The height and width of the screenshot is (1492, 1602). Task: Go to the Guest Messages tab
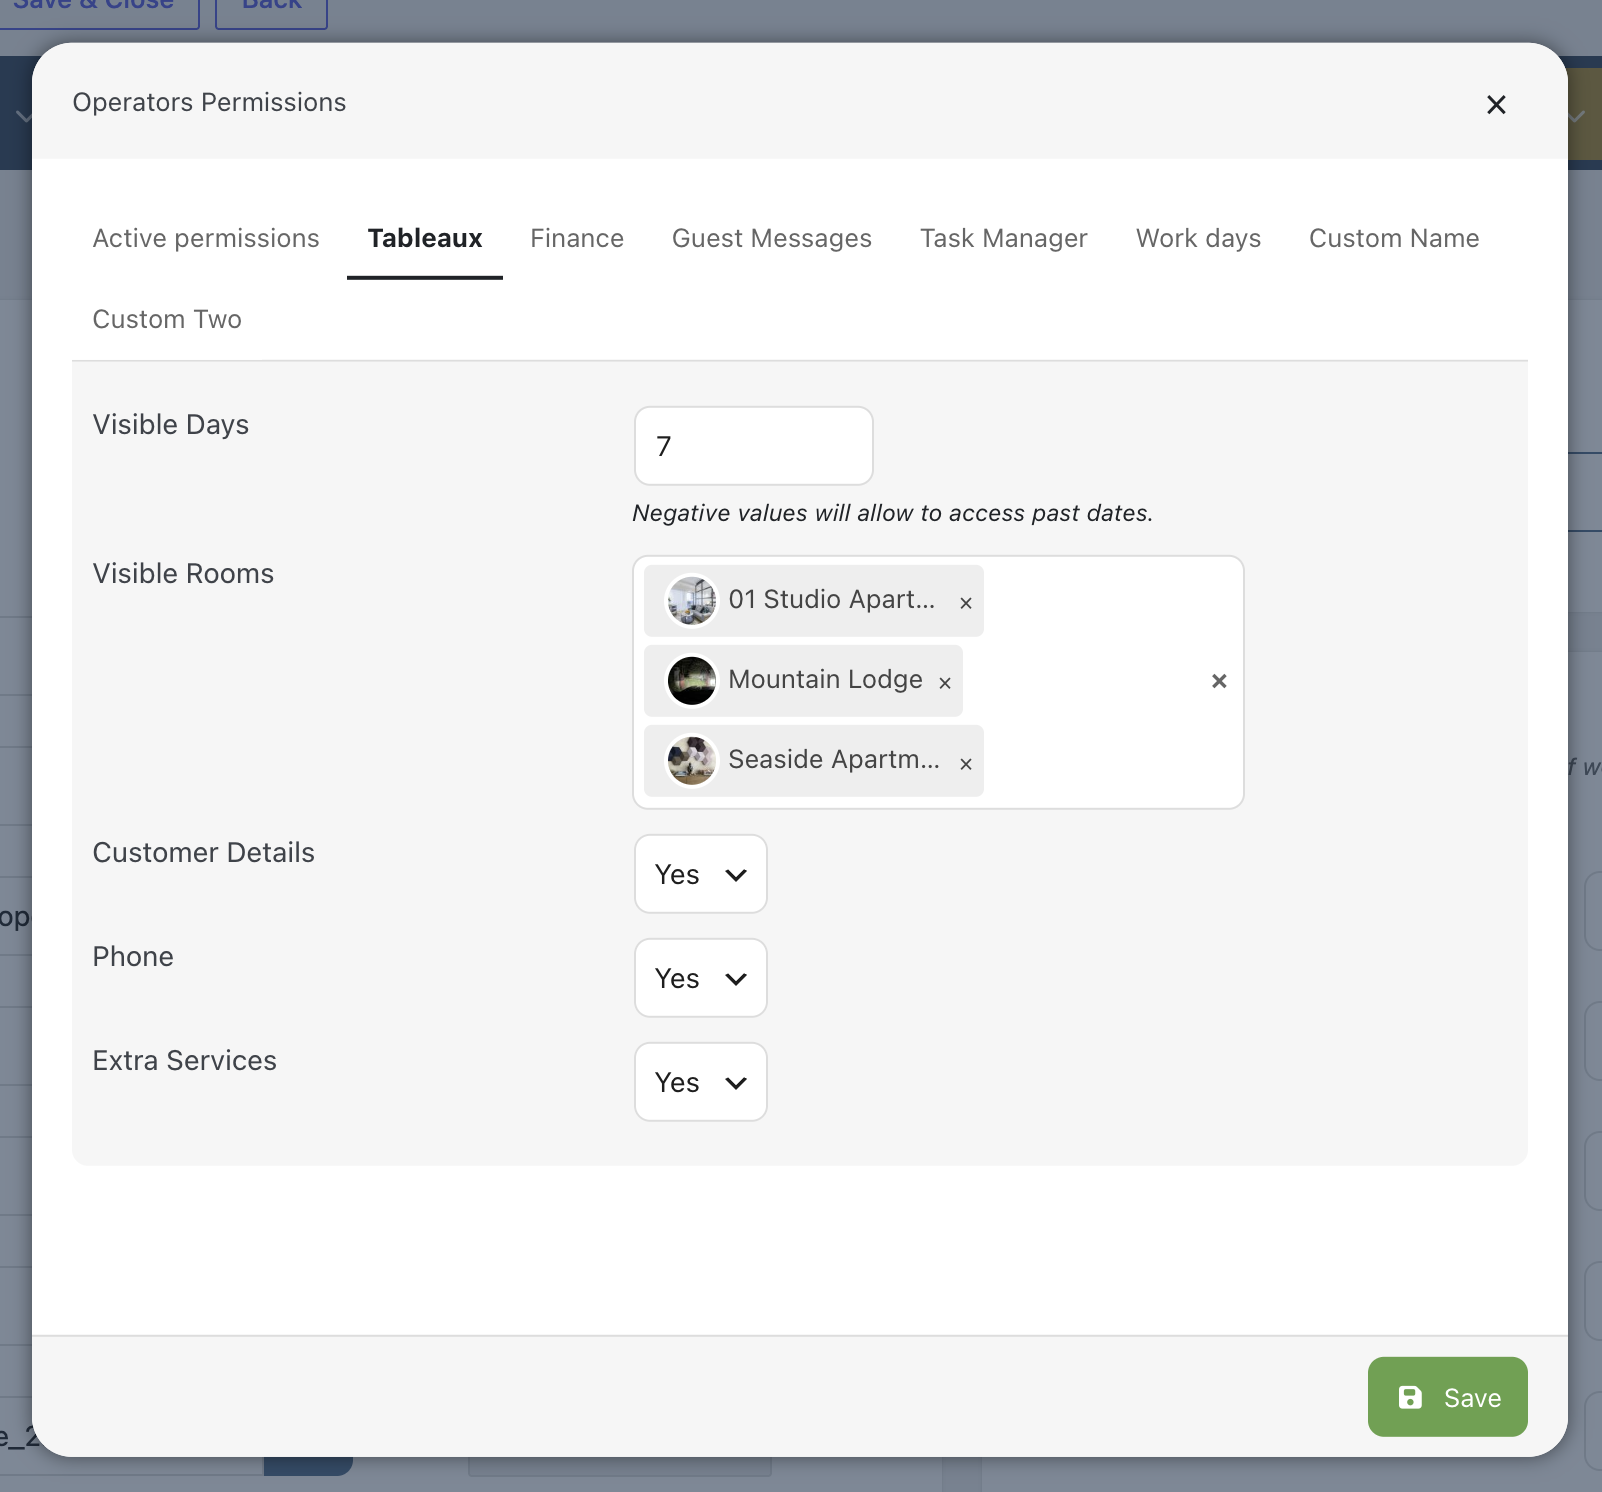pos(772,238)
